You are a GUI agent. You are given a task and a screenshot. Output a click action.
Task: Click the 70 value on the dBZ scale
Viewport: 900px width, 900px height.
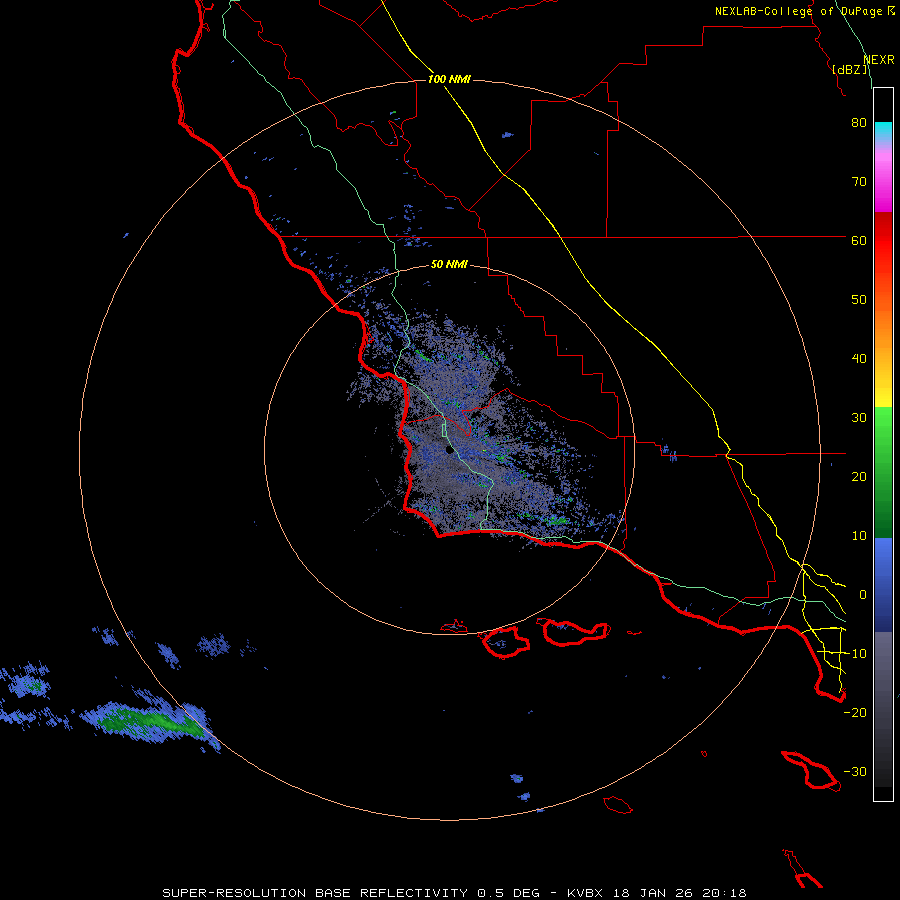(859, 181)
